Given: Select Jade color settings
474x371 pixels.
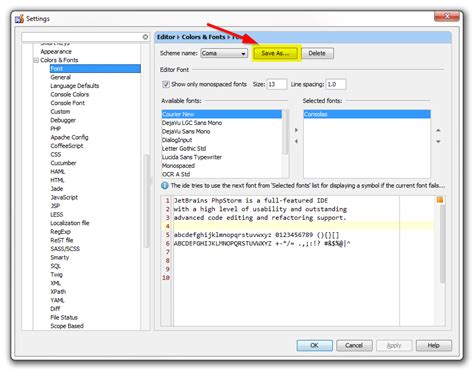Looking at the screenshot, I should pos(57,189).
